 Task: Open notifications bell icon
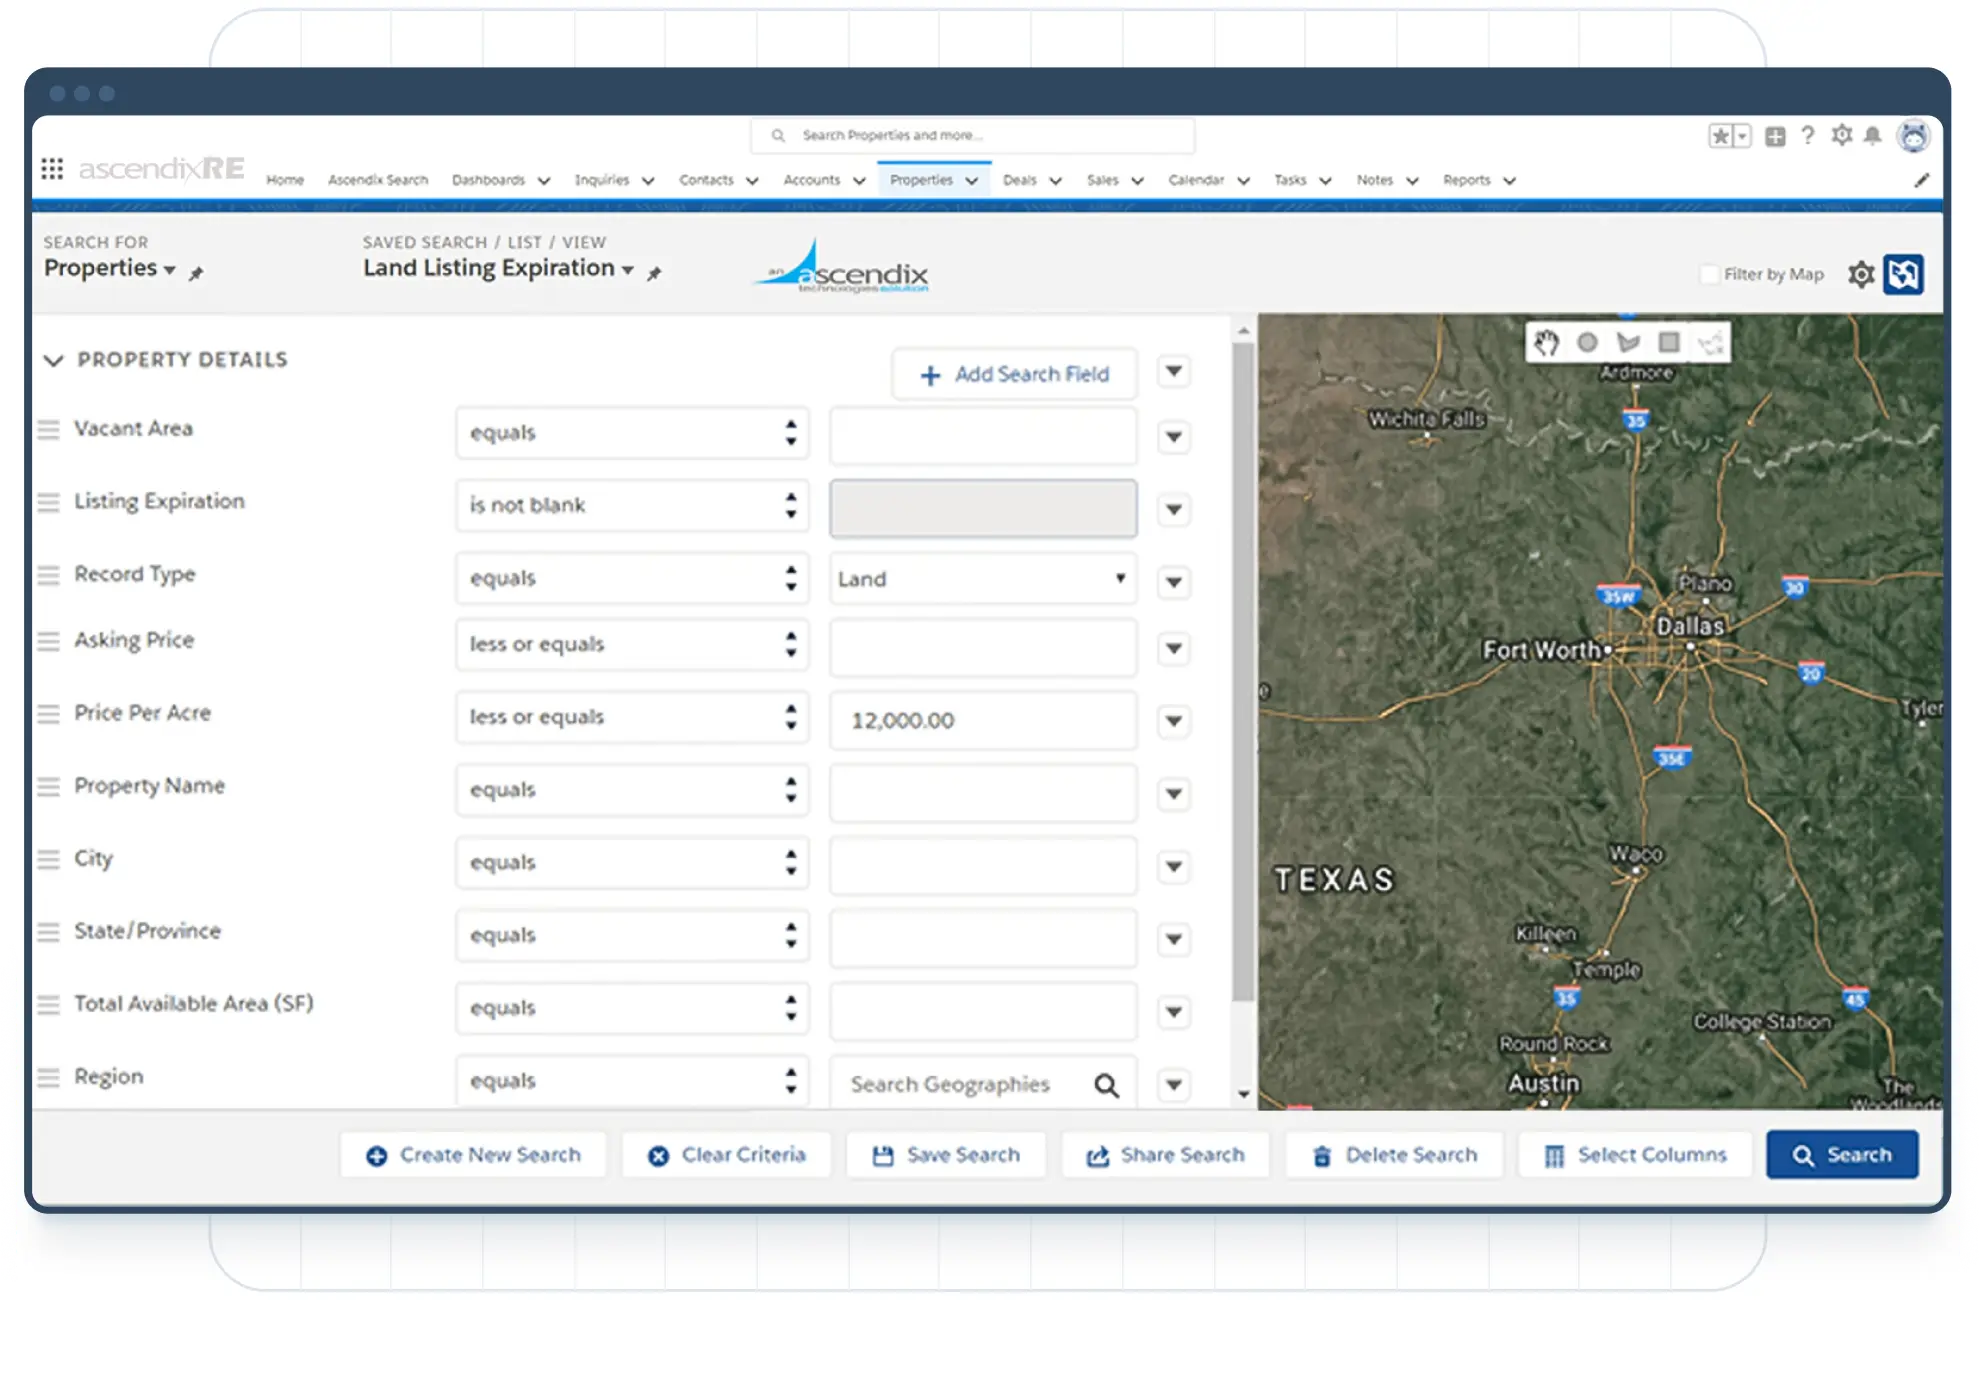[1873, 135]
